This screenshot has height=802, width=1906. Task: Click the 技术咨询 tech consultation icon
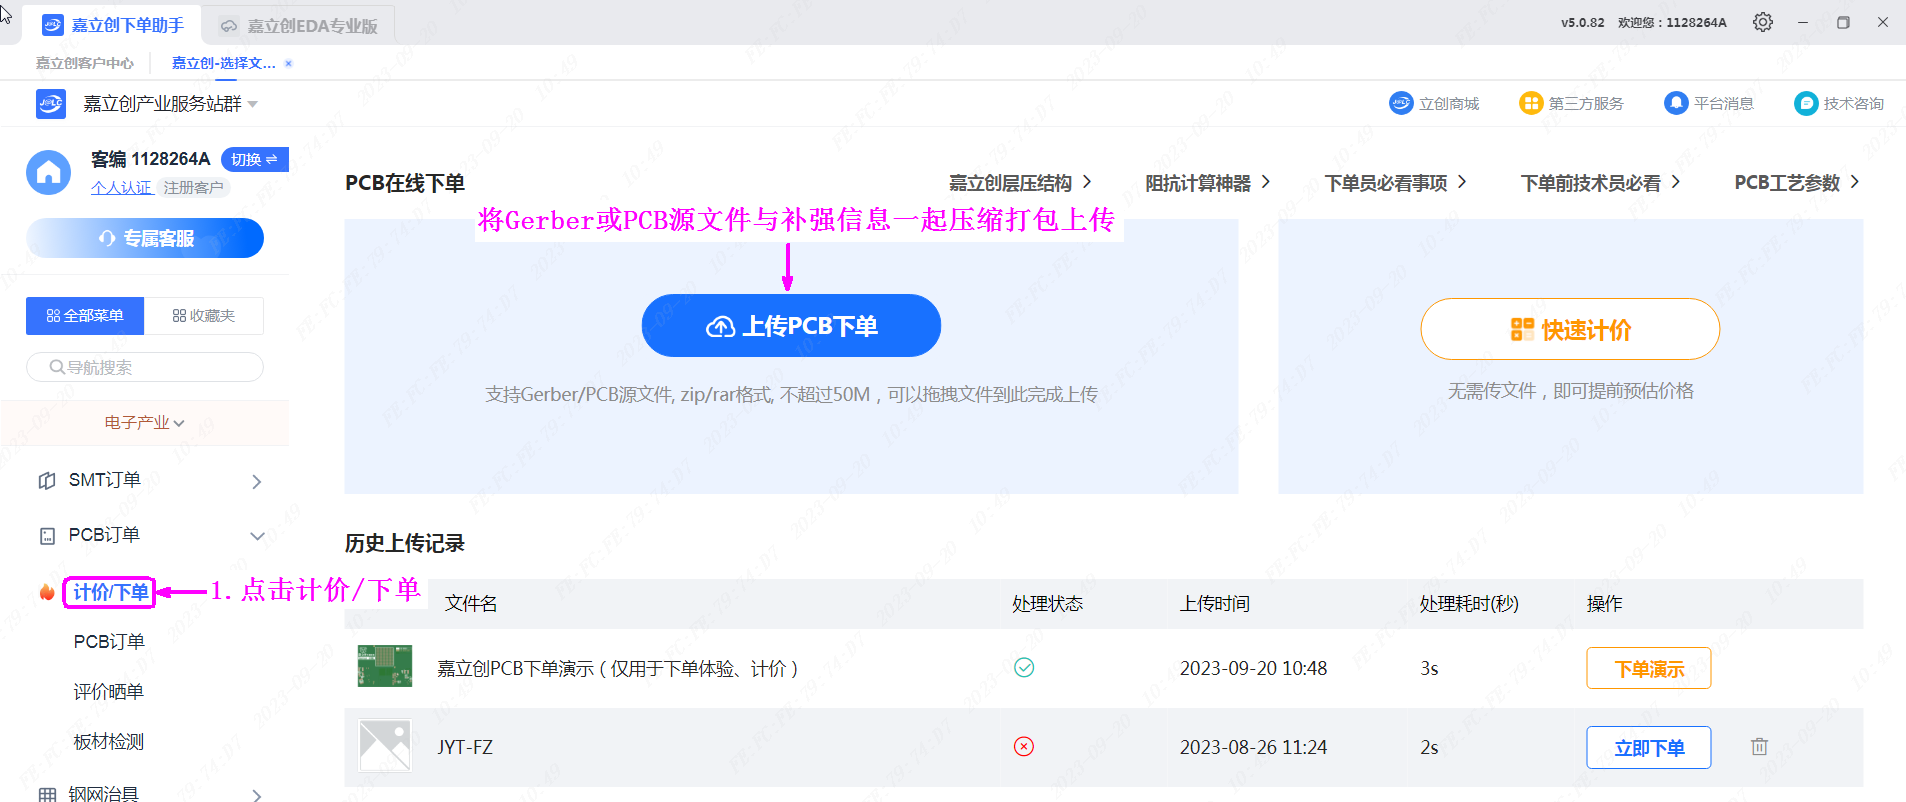tap(1805, 103)
